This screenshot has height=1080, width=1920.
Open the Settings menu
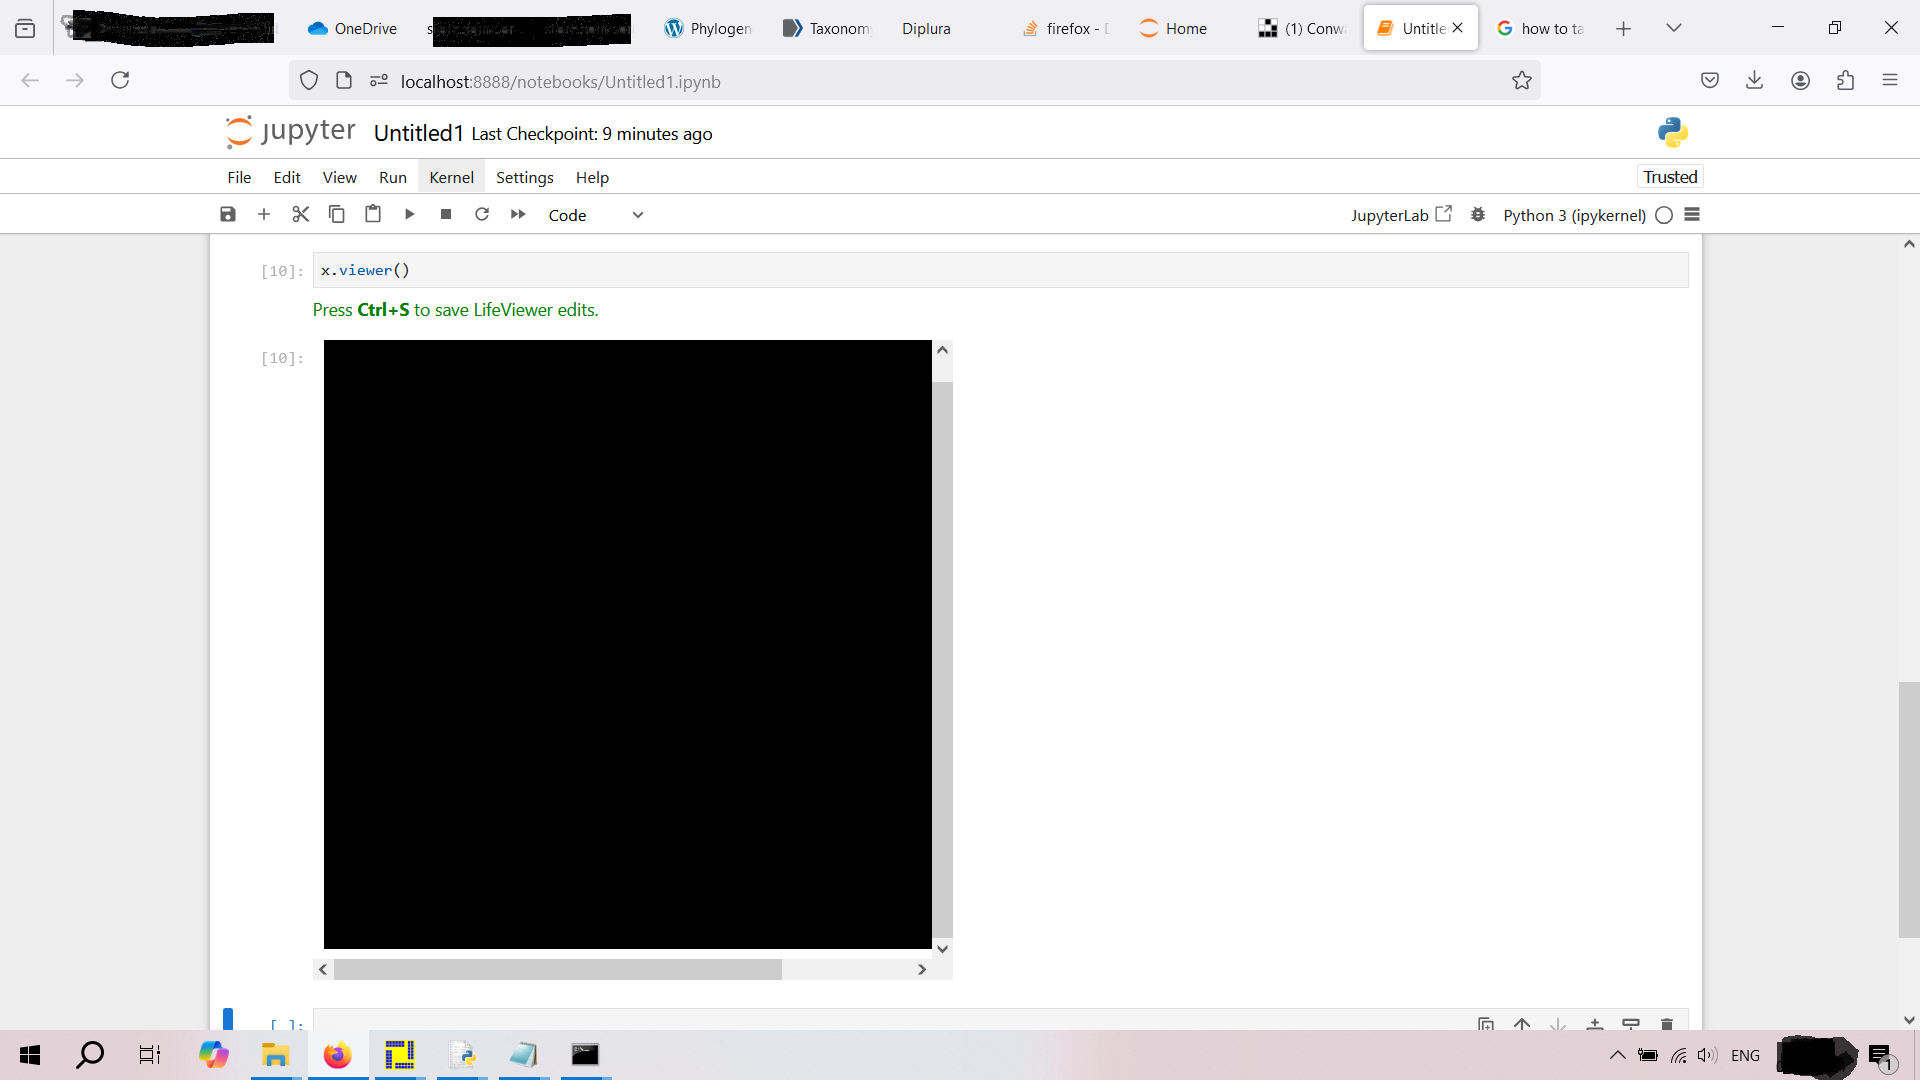pos(524,177)
